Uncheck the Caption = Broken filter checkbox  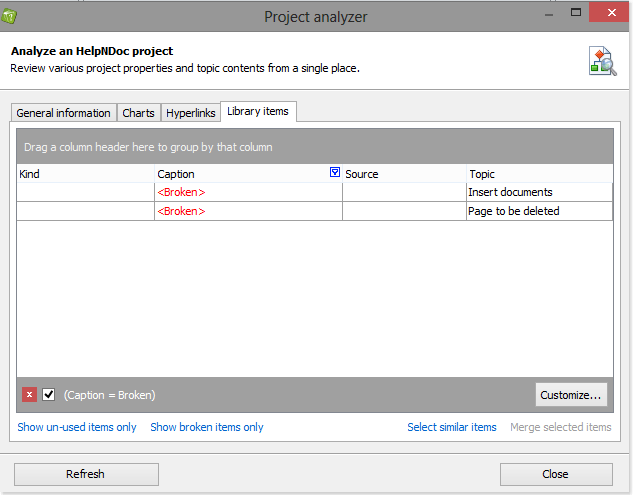click(49, 394)
